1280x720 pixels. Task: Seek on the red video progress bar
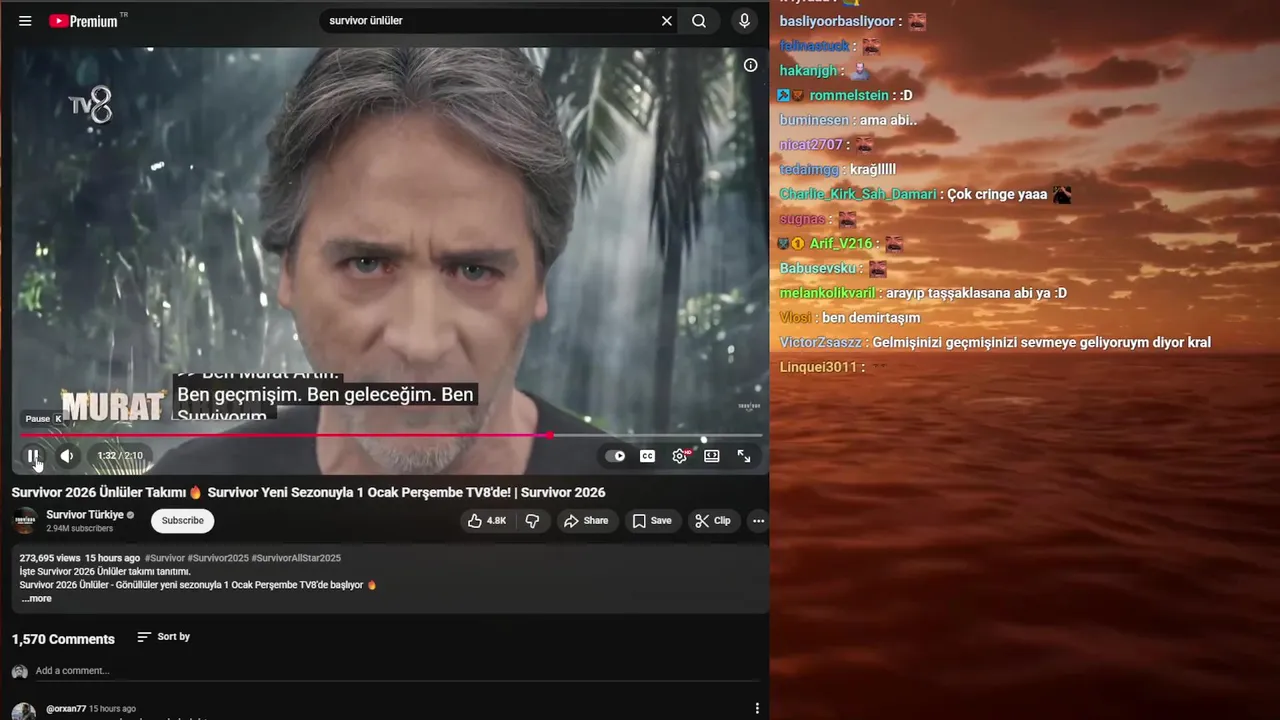391,435
